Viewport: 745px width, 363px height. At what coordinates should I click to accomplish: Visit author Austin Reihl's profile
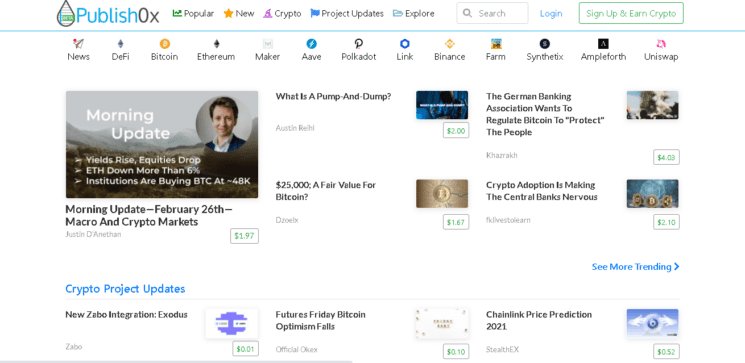[x=295, y=128]
